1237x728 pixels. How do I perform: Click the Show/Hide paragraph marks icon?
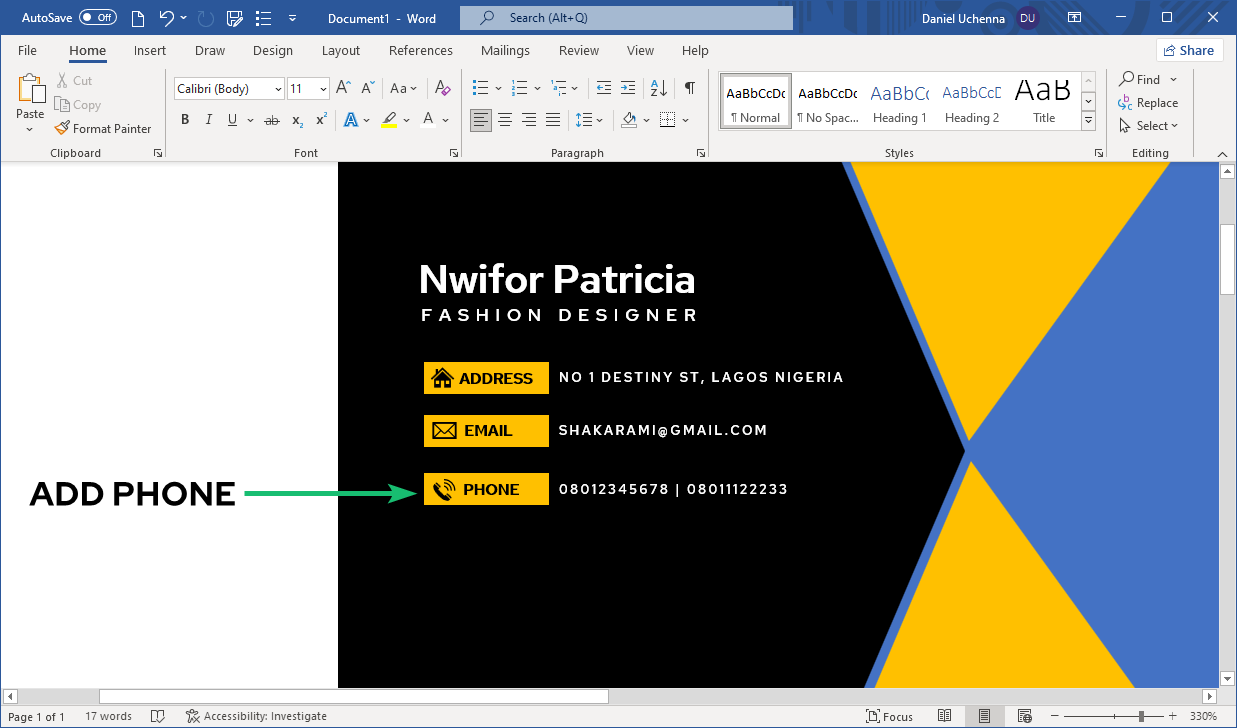689,88
